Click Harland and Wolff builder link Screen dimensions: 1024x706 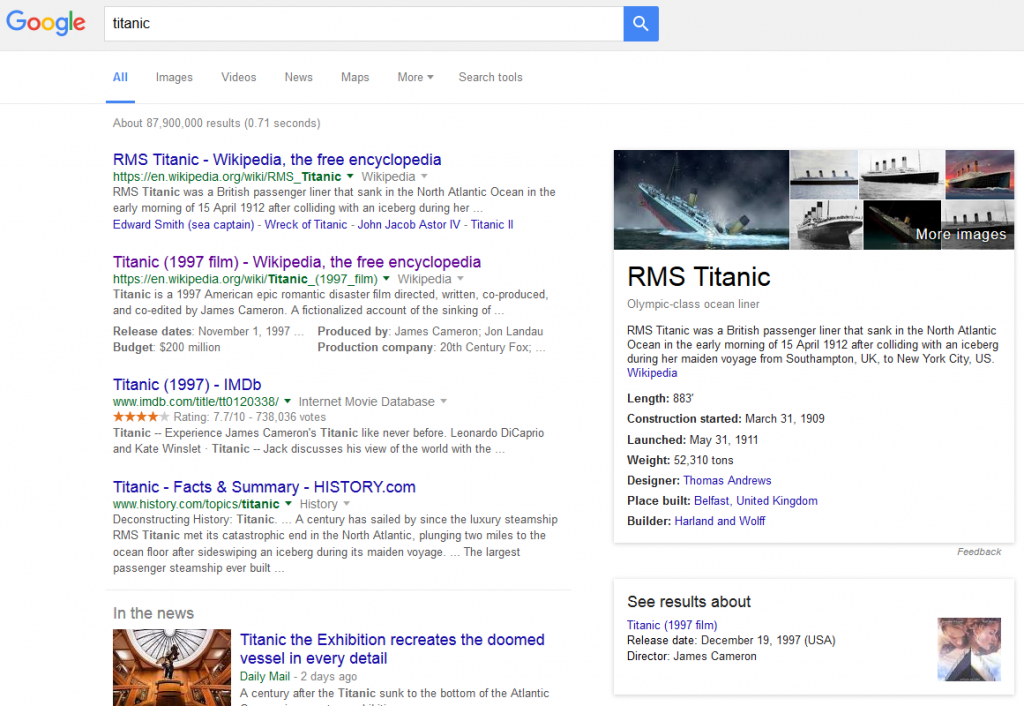tap(720, 521)
